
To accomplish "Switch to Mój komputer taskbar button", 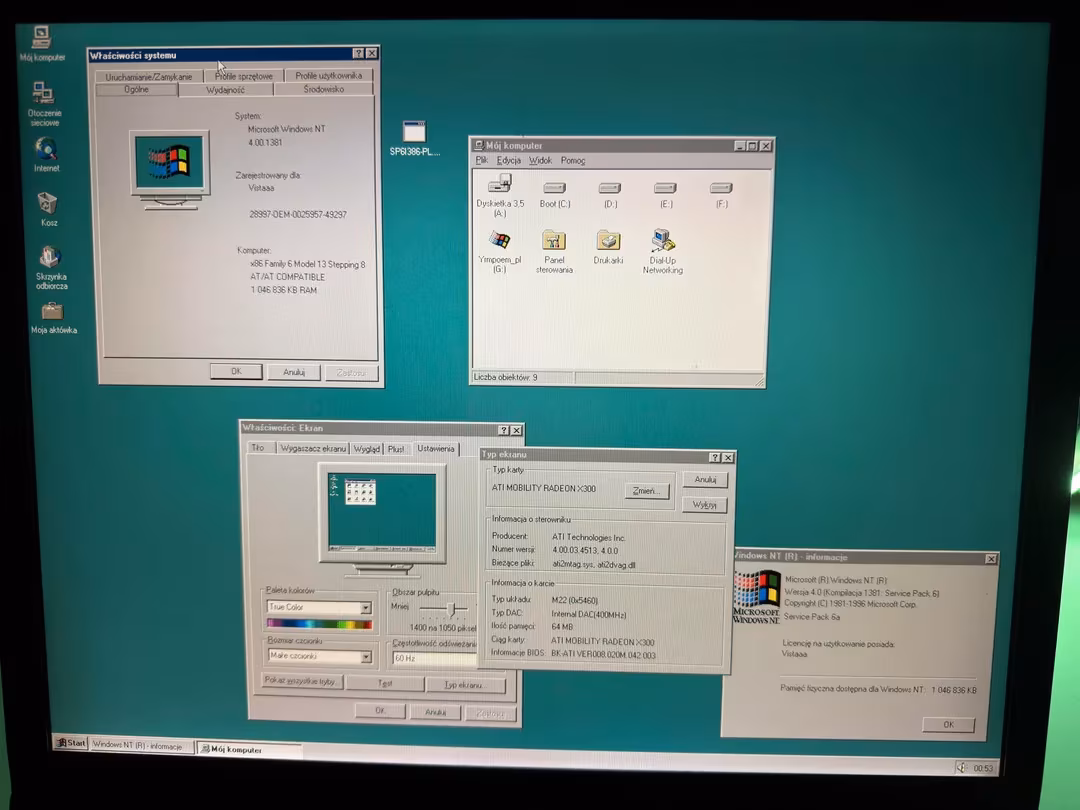I will pos(248,749).
